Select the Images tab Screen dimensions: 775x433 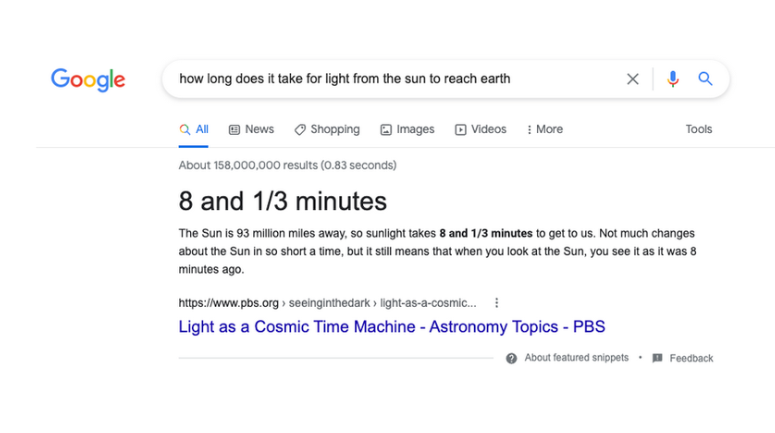point(407,129)
